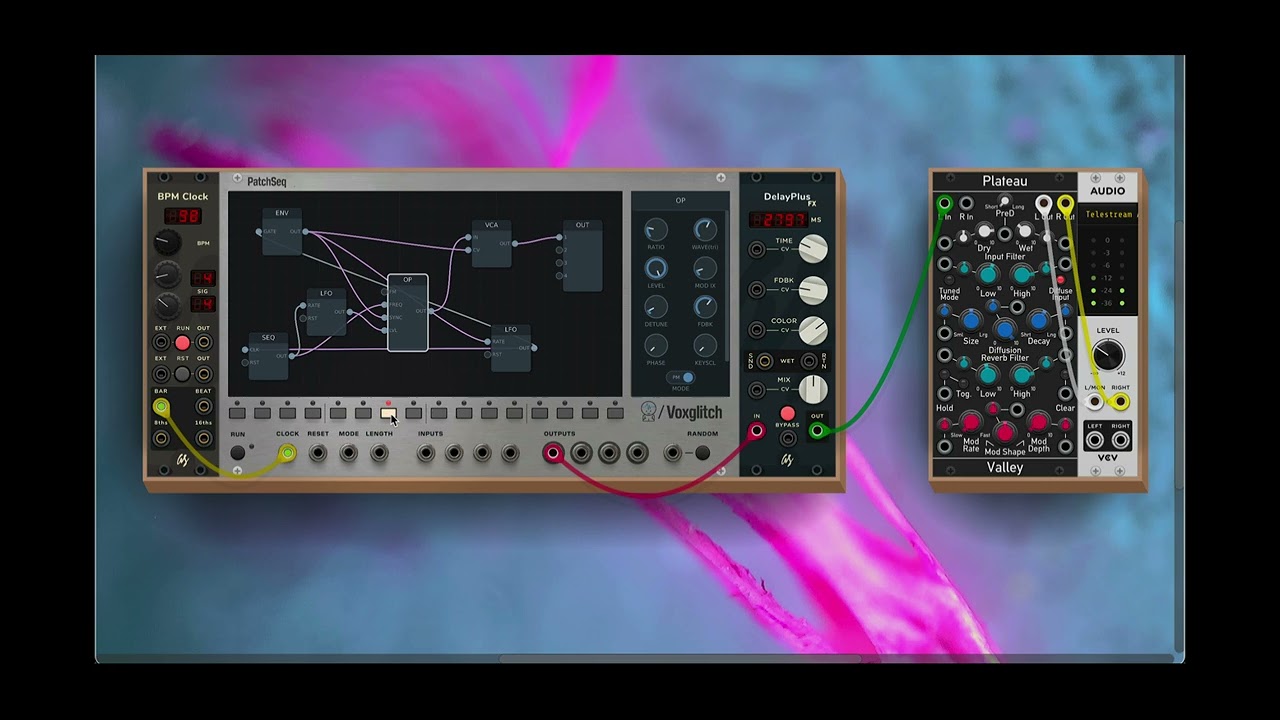Adjust the Dry knob on Plateau
Screen dimensions: 1280x720
pos(984,231)
